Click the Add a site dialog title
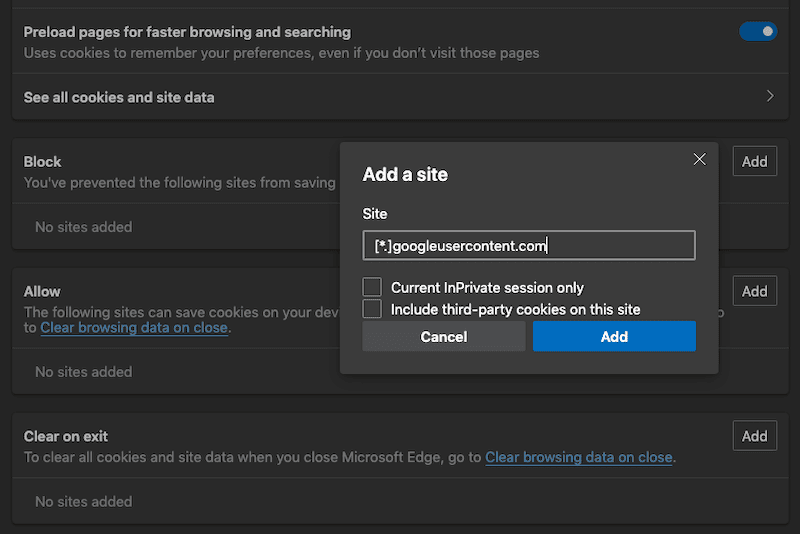The image size is (800, 534). coord(405,175)
